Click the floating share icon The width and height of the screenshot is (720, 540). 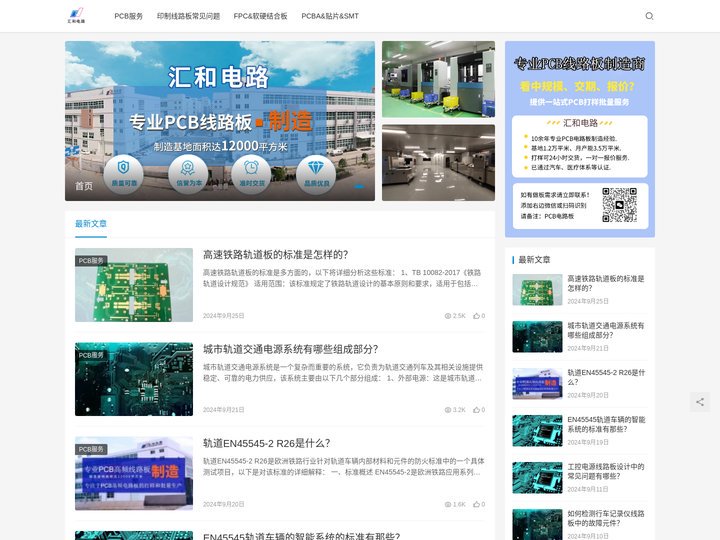pos(700,402)
